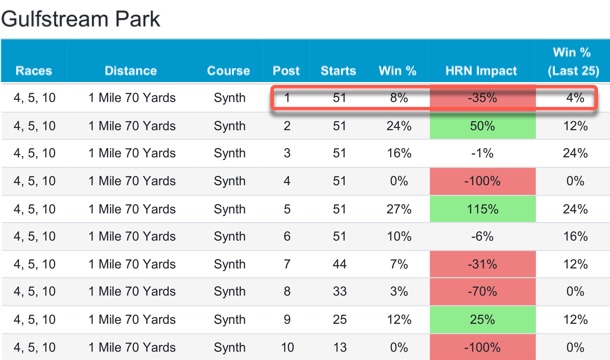Select the -35% HRN Impact cell
The image size is (610, 360).
482,98
